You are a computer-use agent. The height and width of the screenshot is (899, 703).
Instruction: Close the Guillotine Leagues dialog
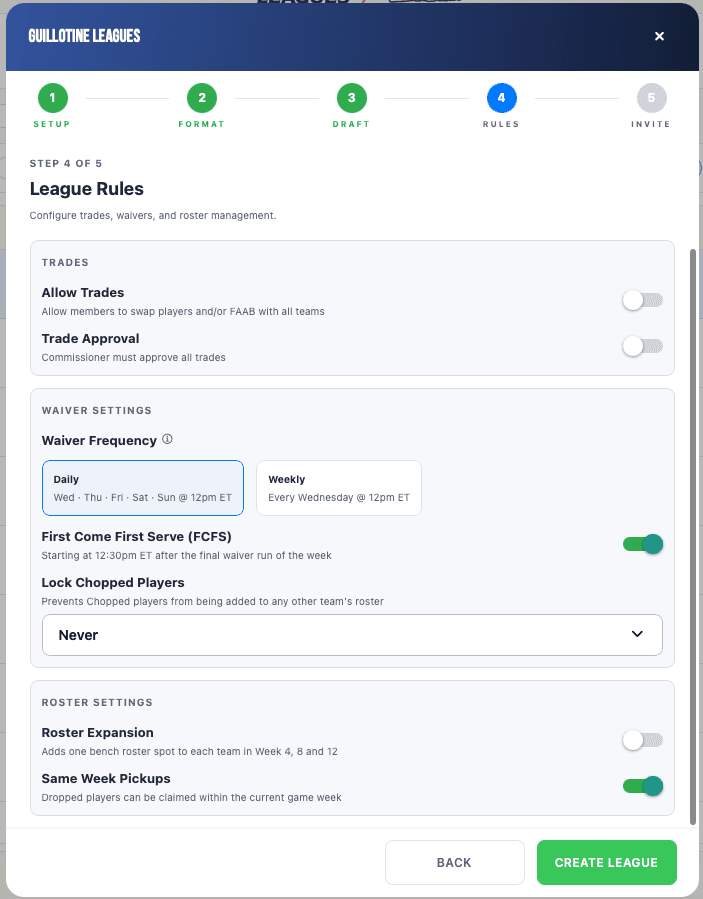(x=659, y=36)
